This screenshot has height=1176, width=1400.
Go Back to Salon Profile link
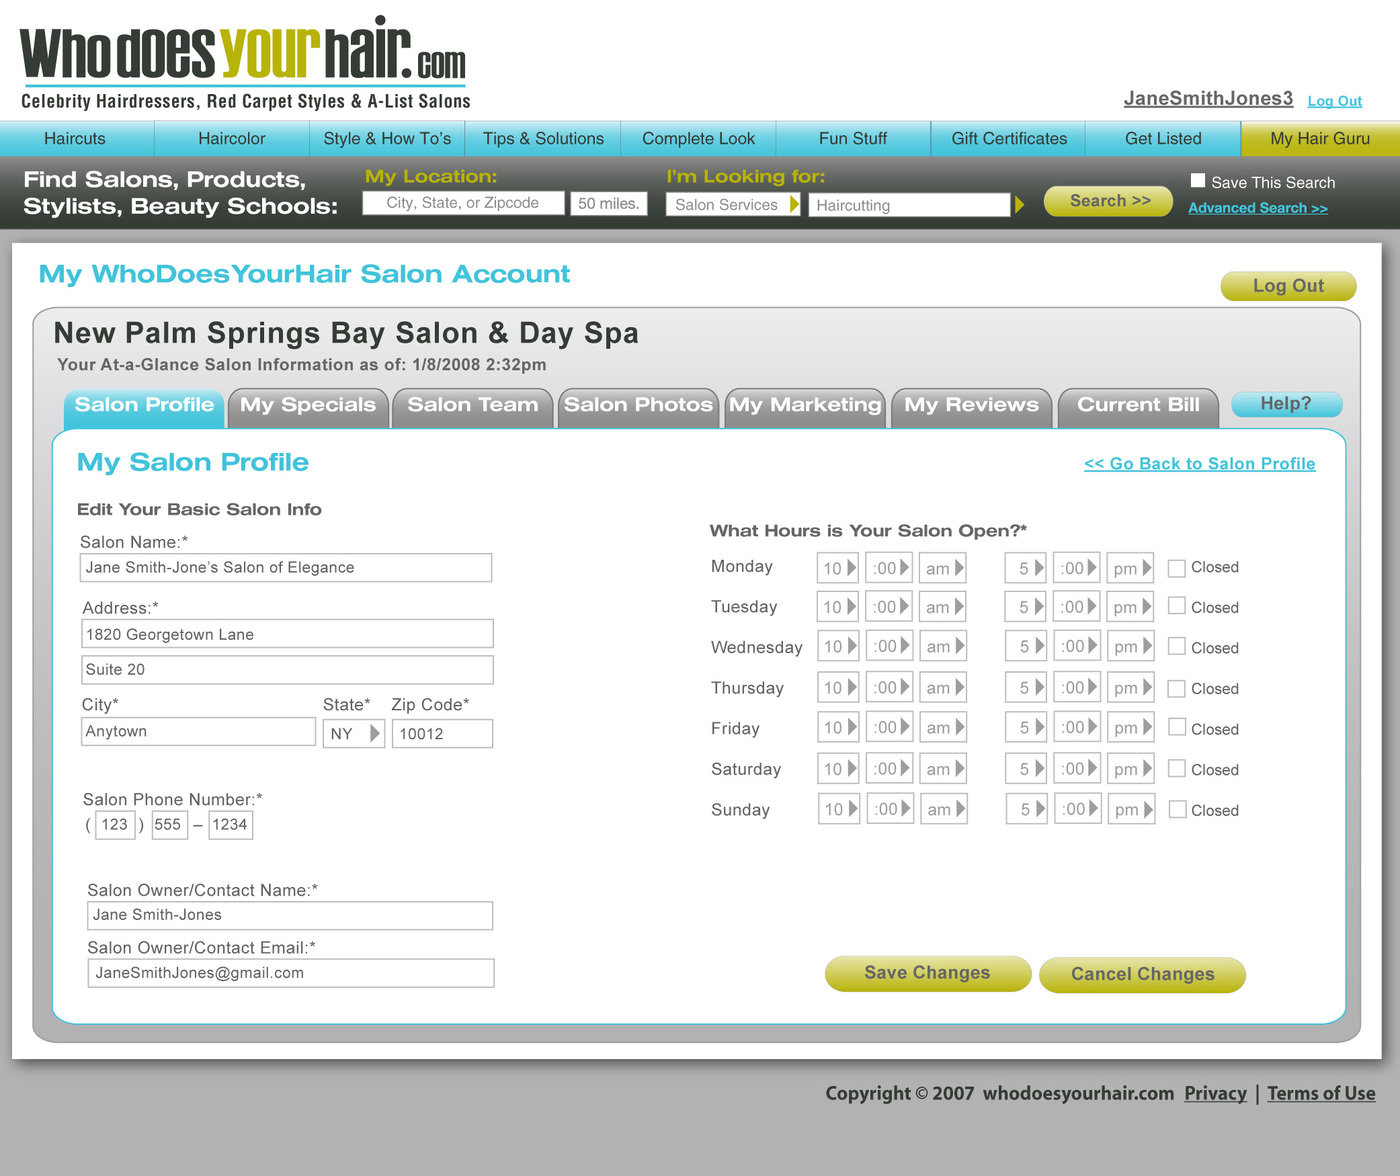point(1200,464)
